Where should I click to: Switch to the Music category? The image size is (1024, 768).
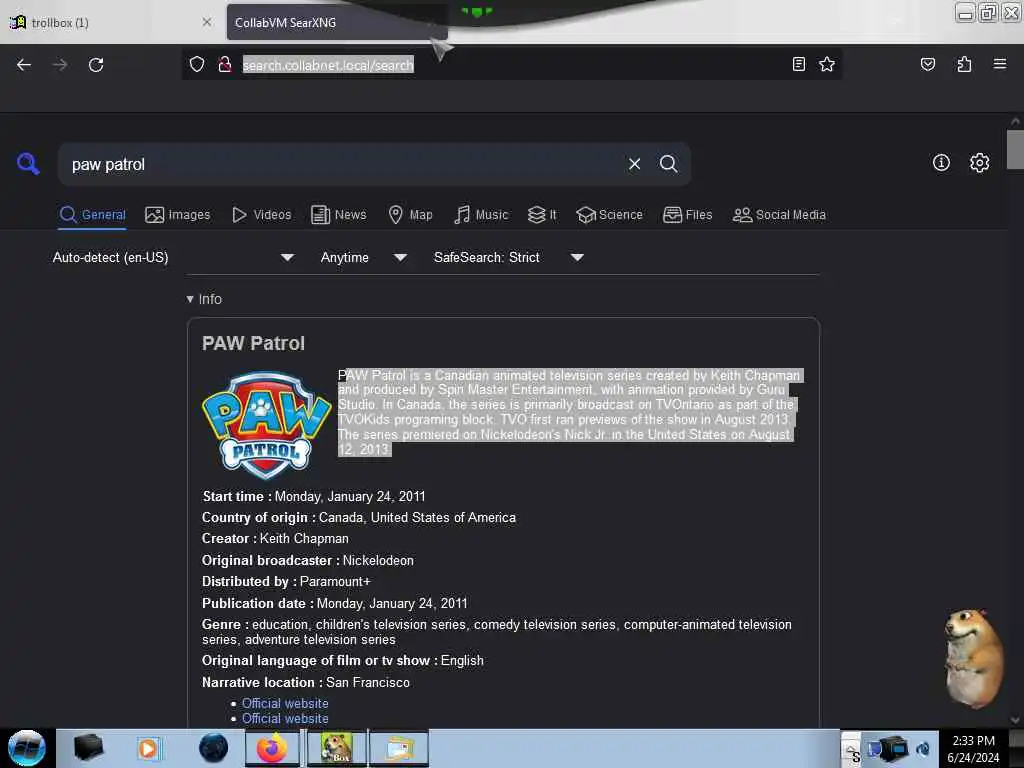[x=481, y=215]
